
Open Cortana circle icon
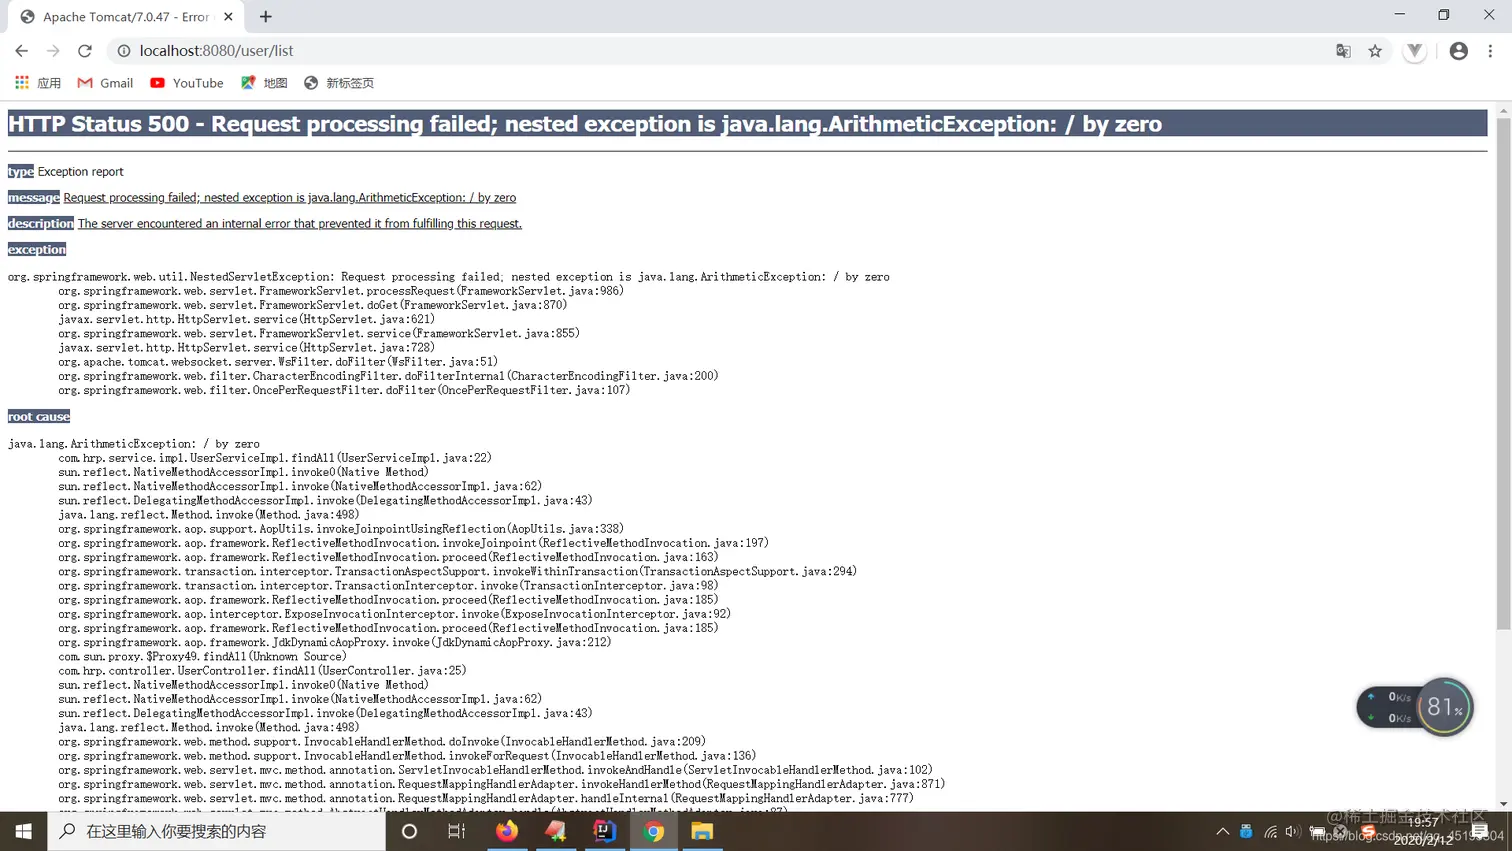[409, 831]
